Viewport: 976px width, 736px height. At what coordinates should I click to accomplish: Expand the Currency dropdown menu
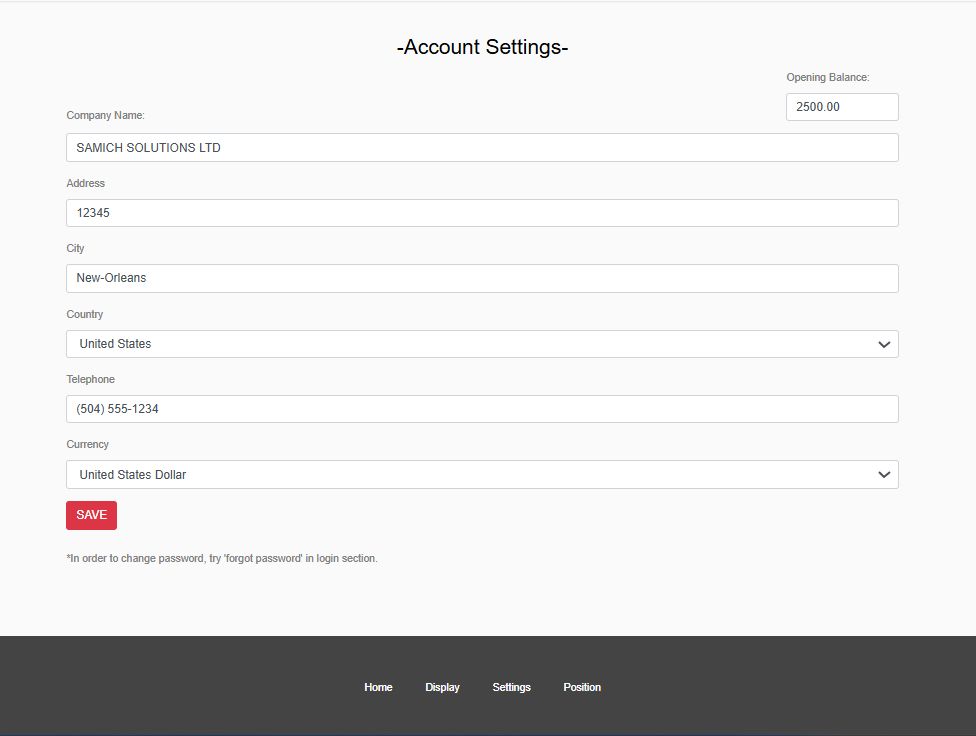pyautogui.click(x=482, y=475)
